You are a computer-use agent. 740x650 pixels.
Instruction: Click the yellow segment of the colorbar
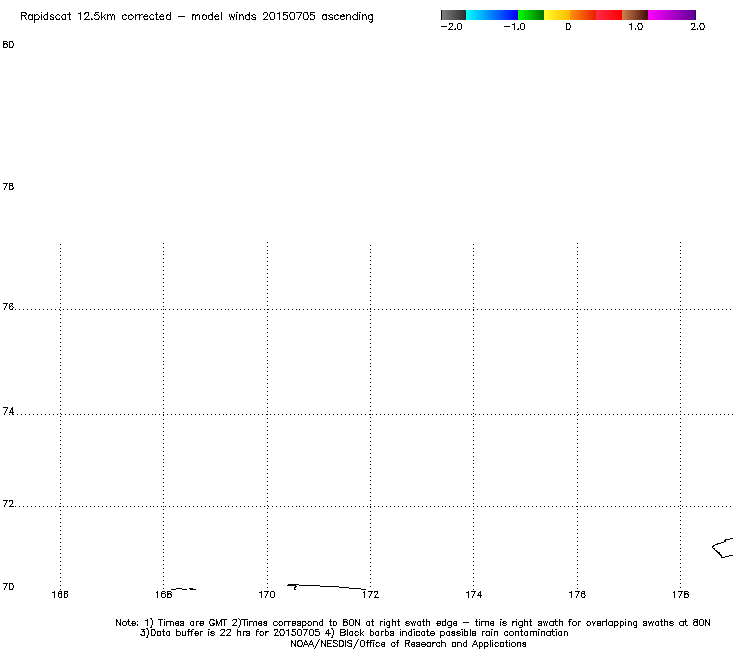(557, 15)
